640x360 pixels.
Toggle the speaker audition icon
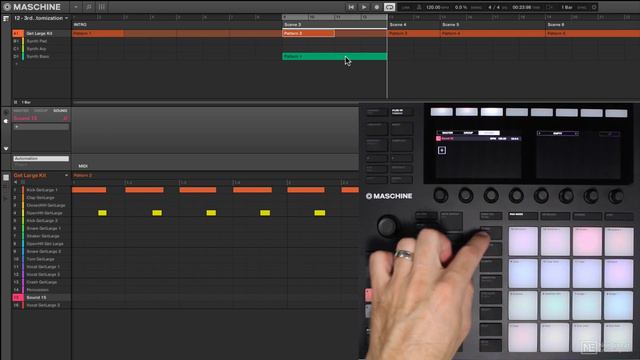[16, 182]
